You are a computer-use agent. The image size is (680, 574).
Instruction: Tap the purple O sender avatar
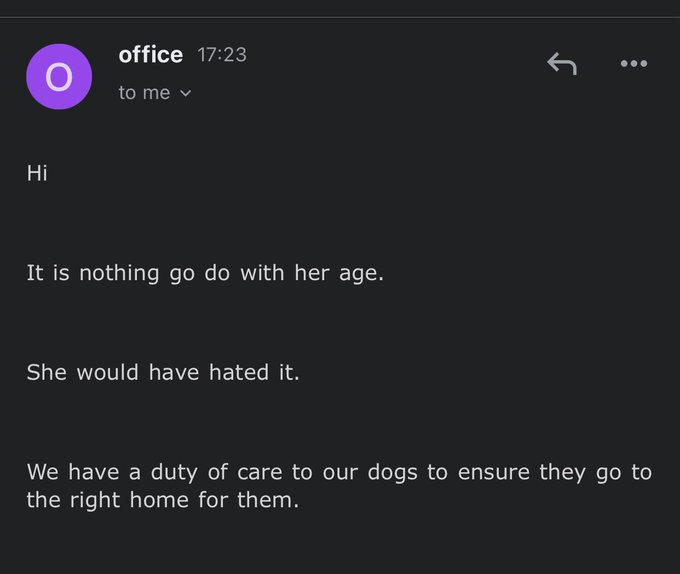tap(59, 77)
